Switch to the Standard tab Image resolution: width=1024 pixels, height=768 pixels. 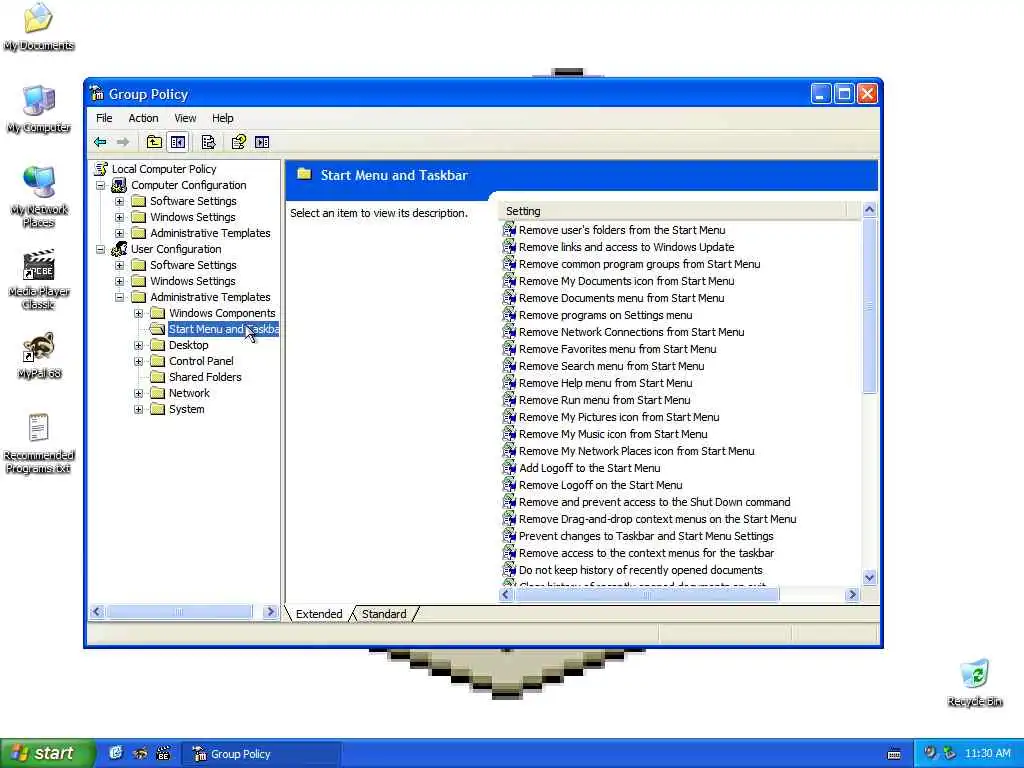coord(384,614)
